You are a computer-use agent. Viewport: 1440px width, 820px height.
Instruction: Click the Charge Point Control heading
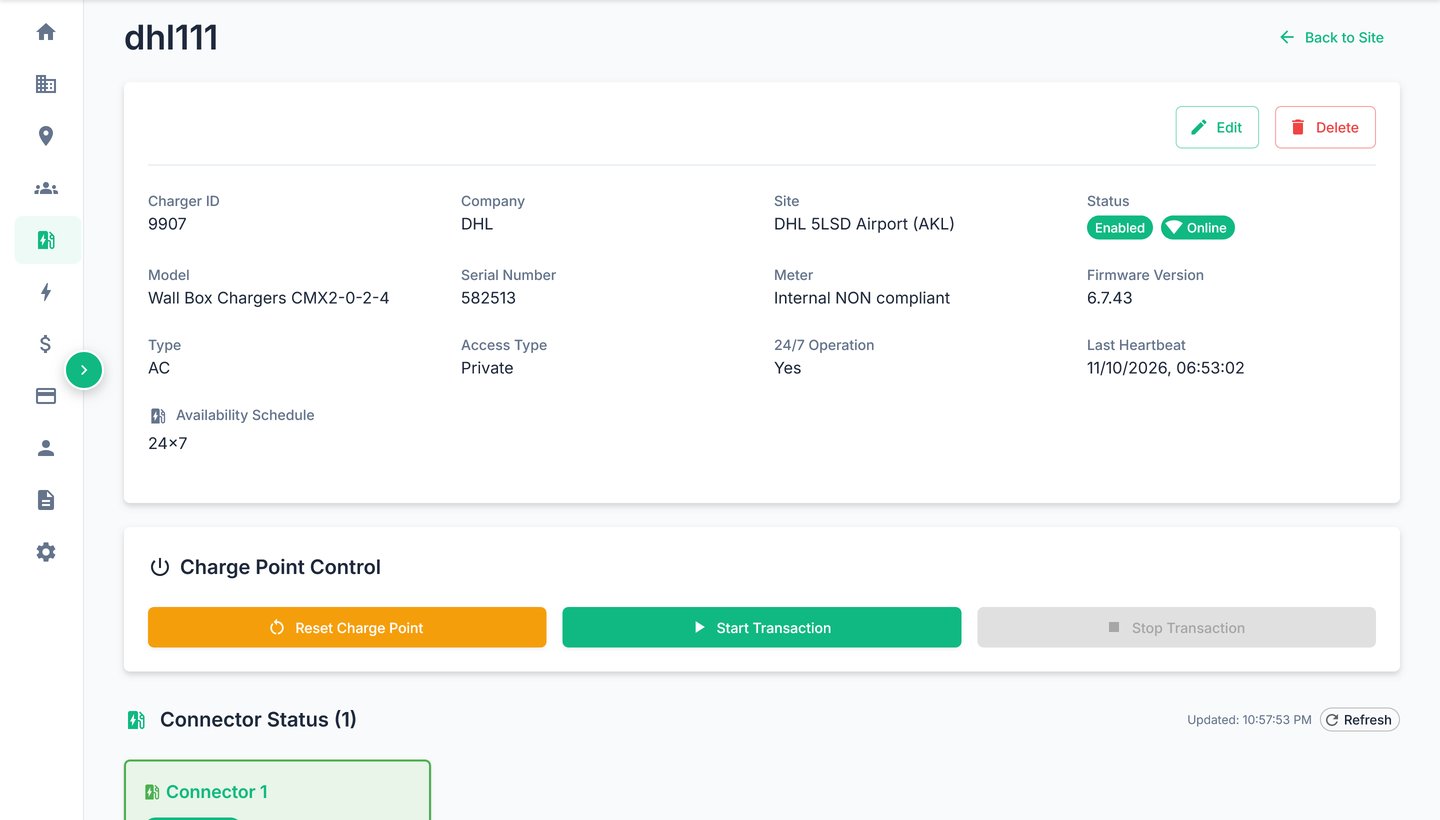click(x=280, y=567)
